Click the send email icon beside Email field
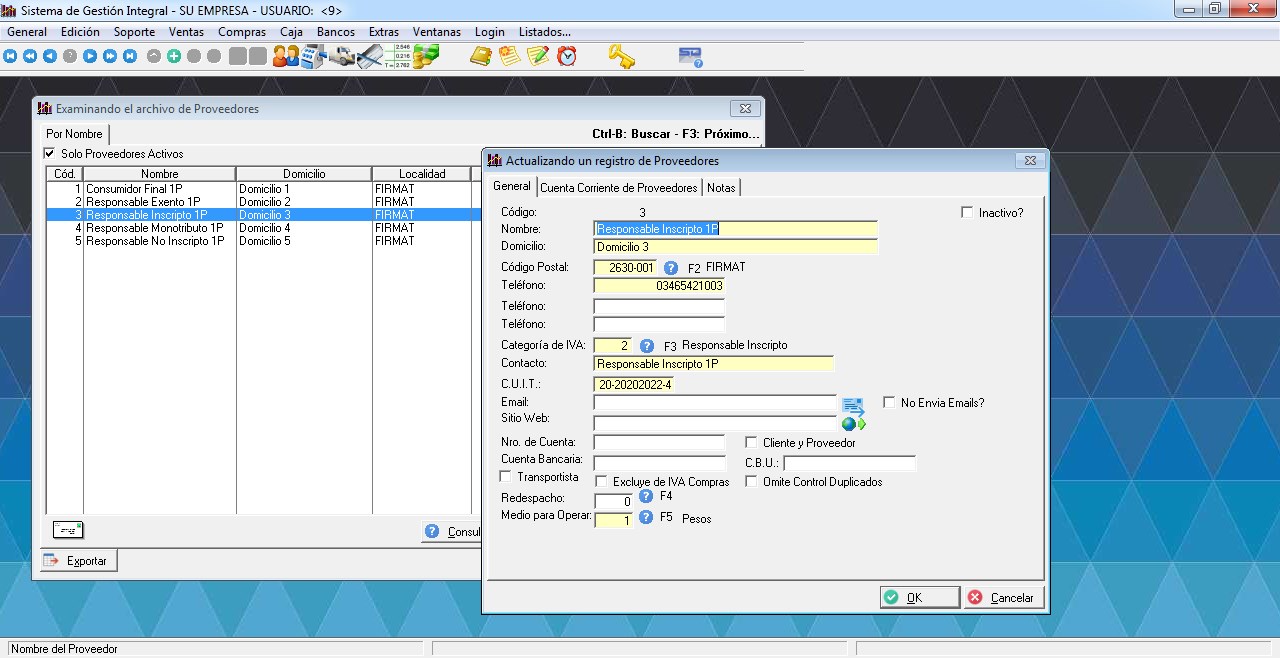This screenshot has height=658, width=1280. coord(852,405)
